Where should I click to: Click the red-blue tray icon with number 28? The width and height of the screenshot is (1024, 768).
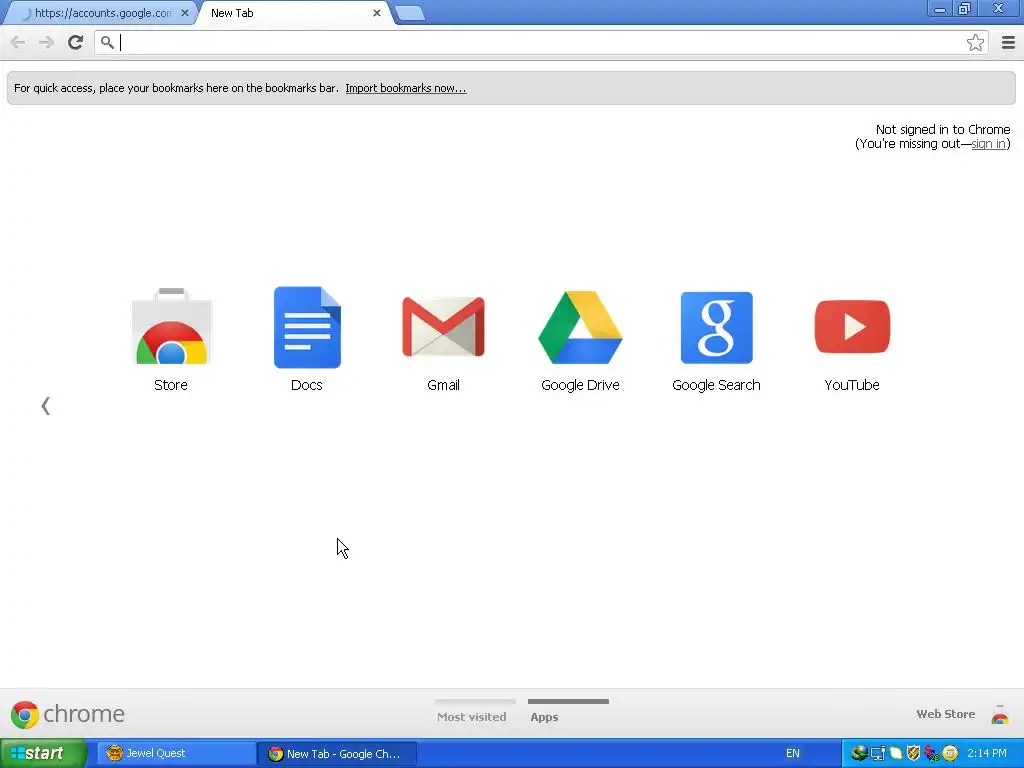[932, 754]
